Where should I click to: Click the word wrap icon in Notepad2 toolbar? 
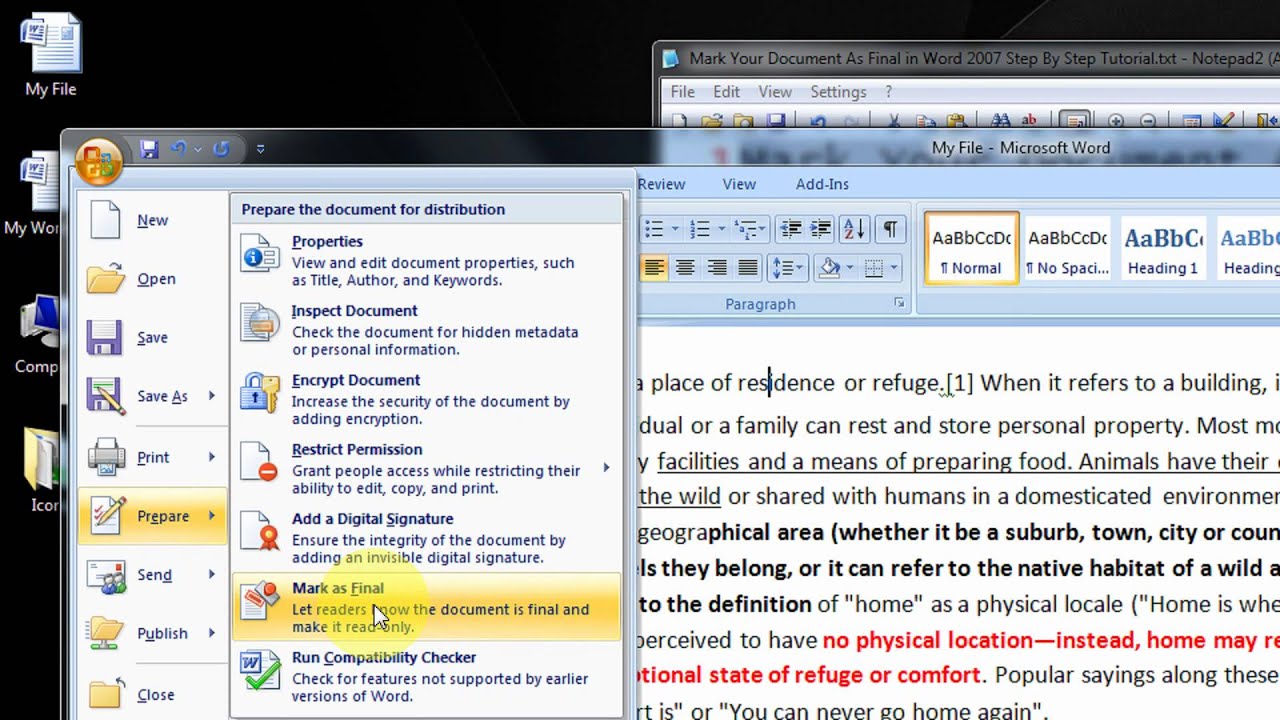(x=1074, y=121)
